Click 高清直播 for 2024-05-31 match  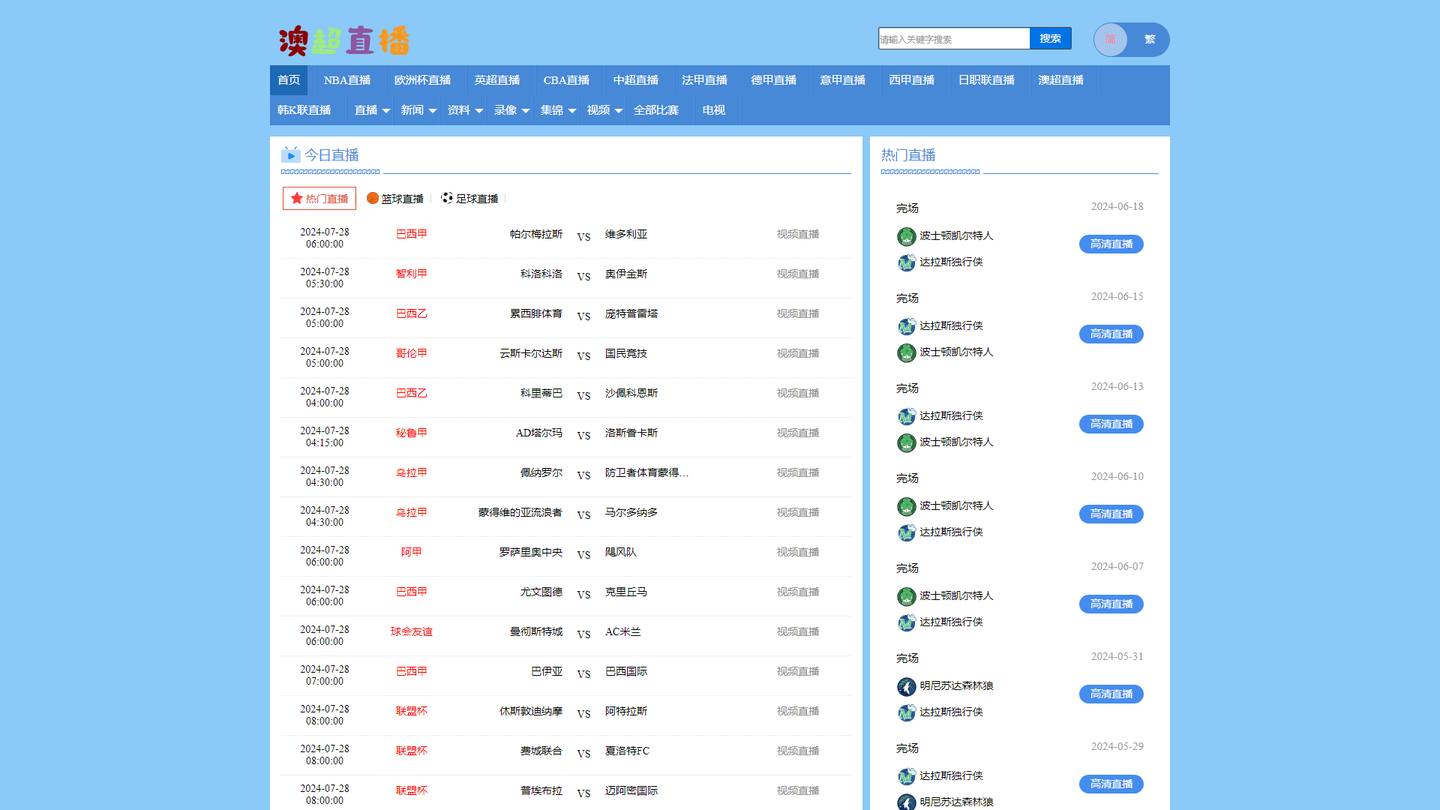(x=1111, y=694)
